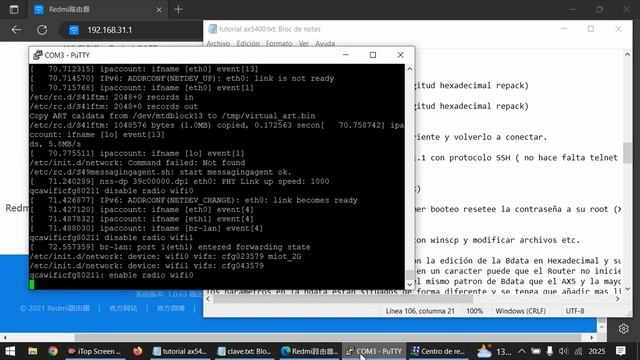The width and height of the screenshot is (640, 360).
Task: Open Firefox from the taskbar
Action: coord(138,351)
